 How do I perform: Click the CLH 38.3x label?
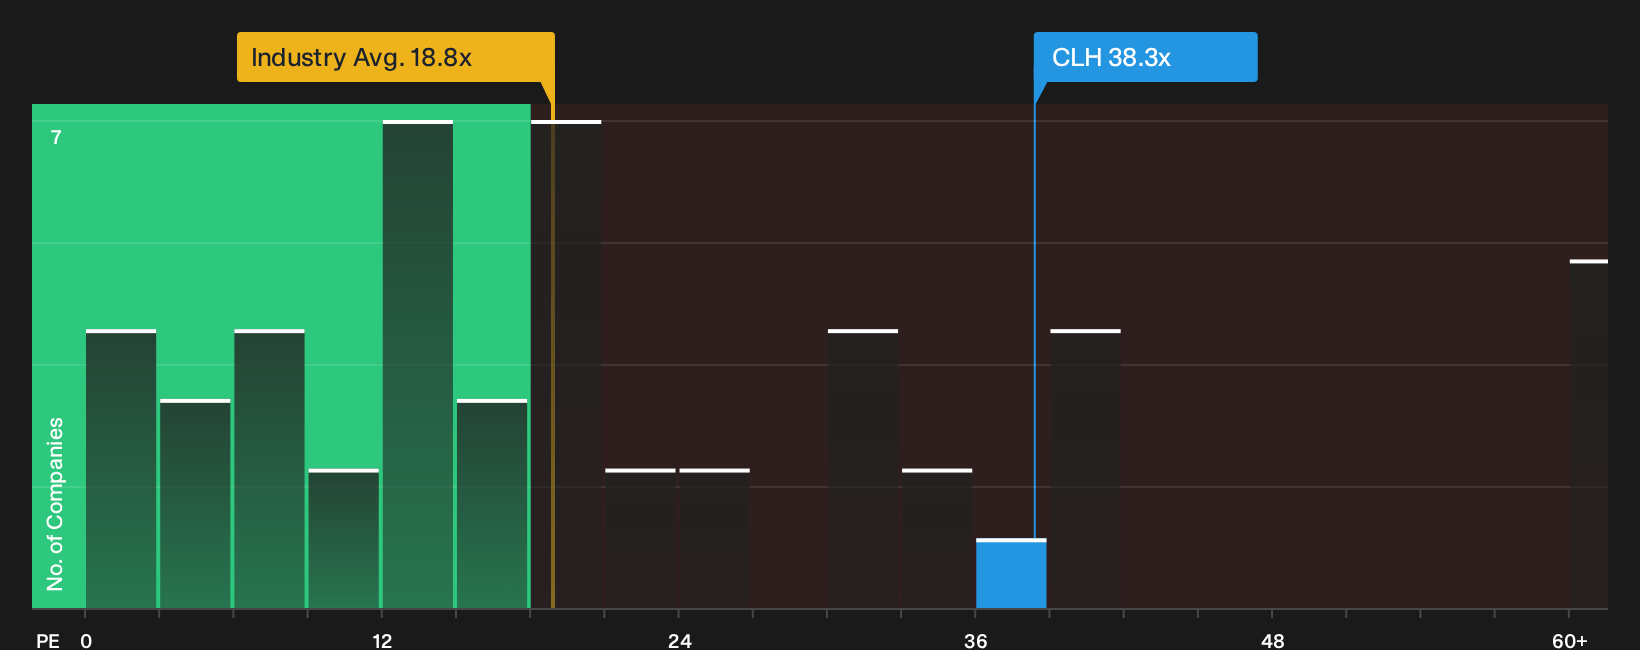pyautogui.click(x=1145, y=57)
